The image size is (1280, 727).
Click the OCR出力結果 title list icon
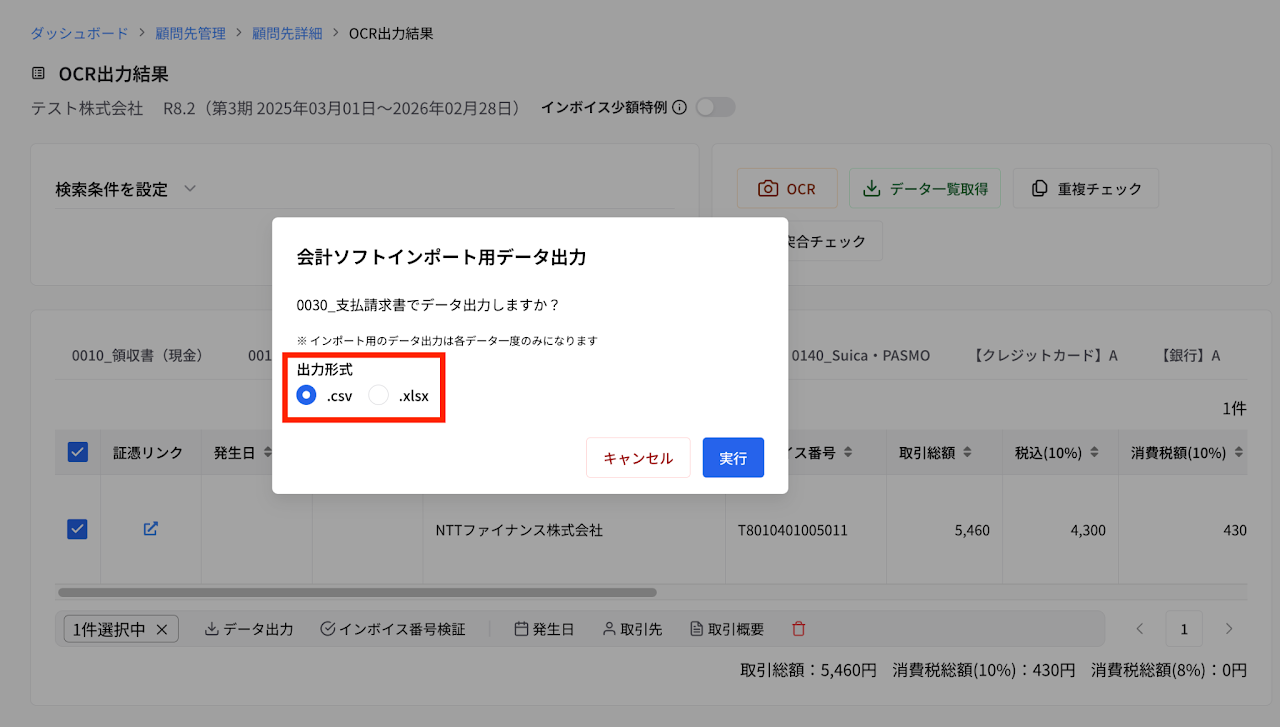pos(38,74)
